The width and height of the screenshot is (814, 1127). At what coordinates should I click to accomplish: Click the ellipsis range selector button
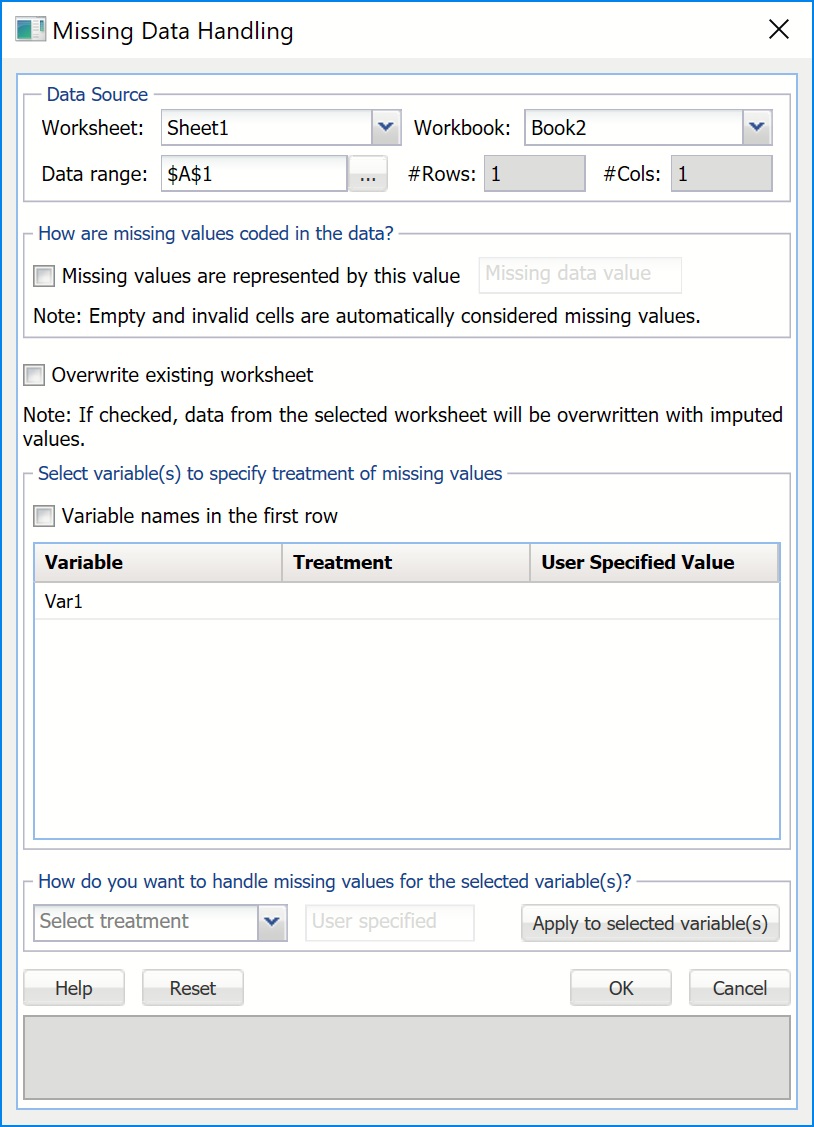(x=367, y=174)
